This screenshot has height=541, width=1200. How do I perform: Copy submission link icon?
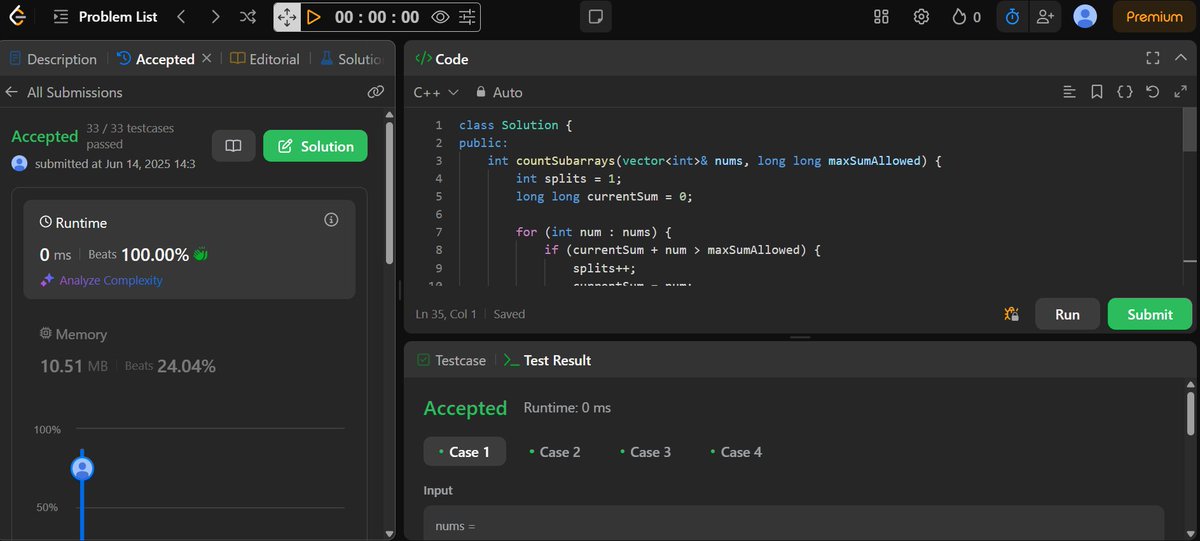[x=375, y=92]
